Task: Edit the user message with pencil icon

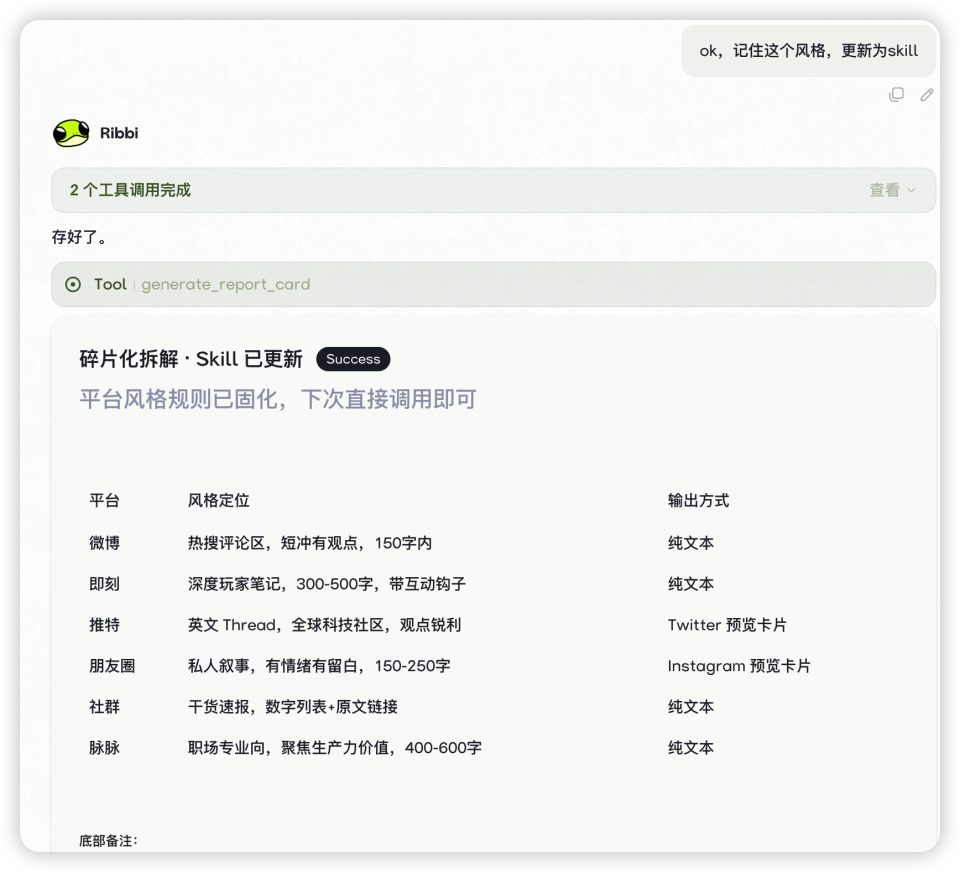Action: point(927,94)
